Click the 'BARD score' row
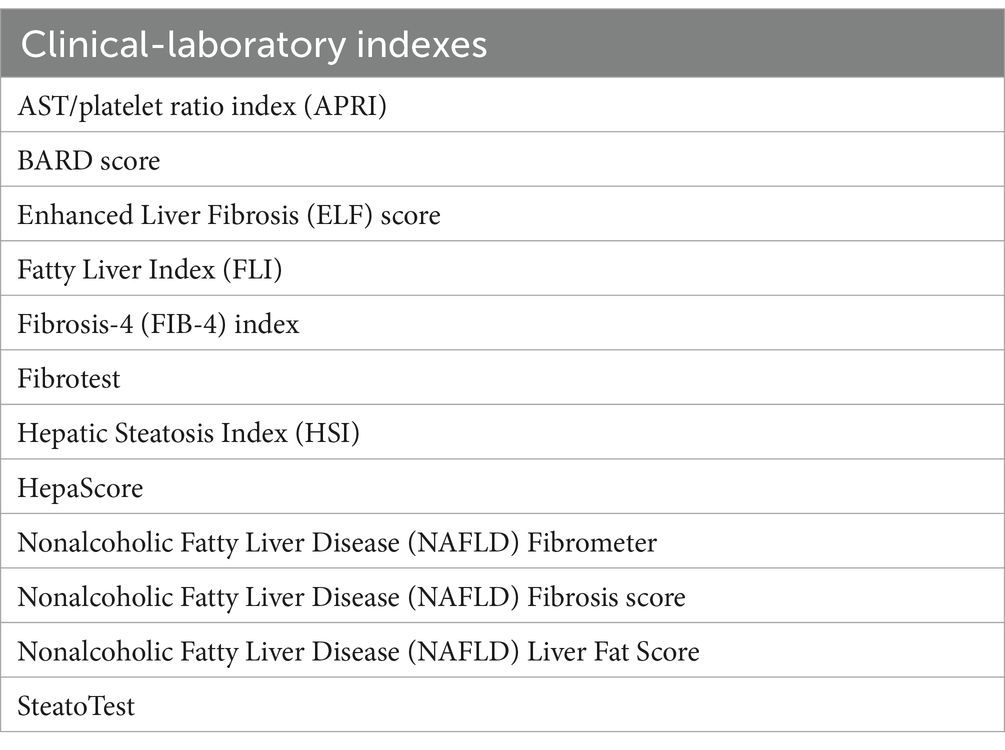The height and width of the screenshot is (750, 1005). point(502,160)
